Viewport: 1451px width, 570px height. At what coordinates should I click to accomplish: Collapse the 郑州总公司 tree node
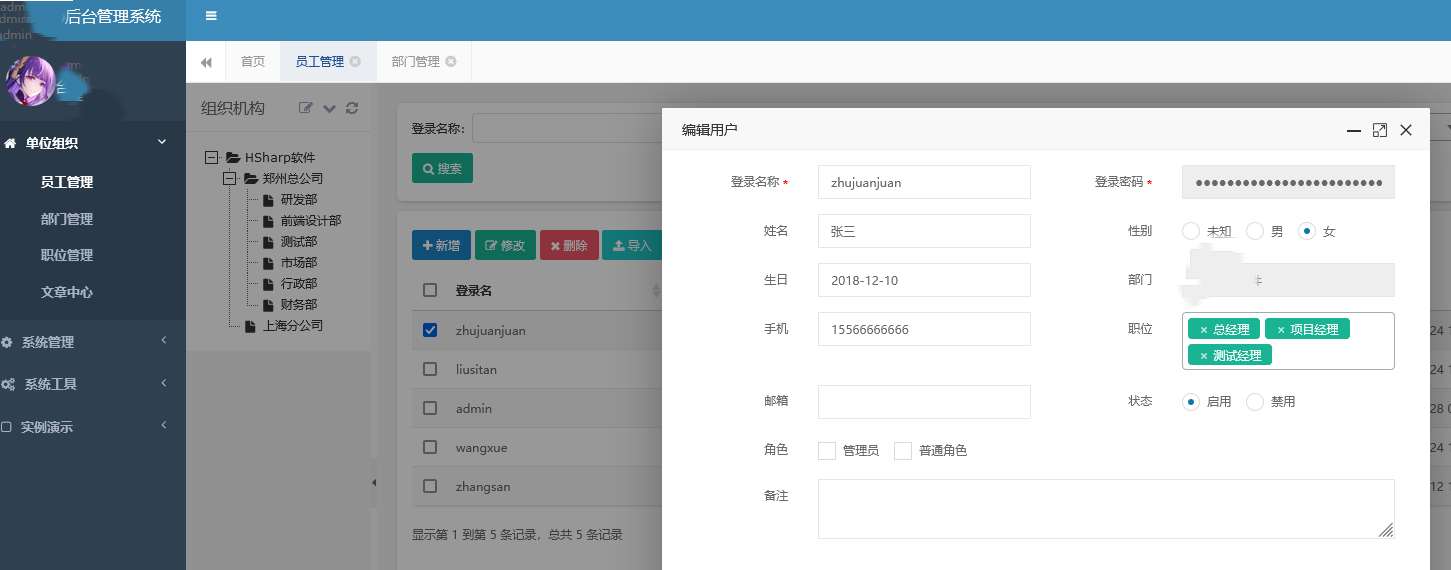coord(229,179)
